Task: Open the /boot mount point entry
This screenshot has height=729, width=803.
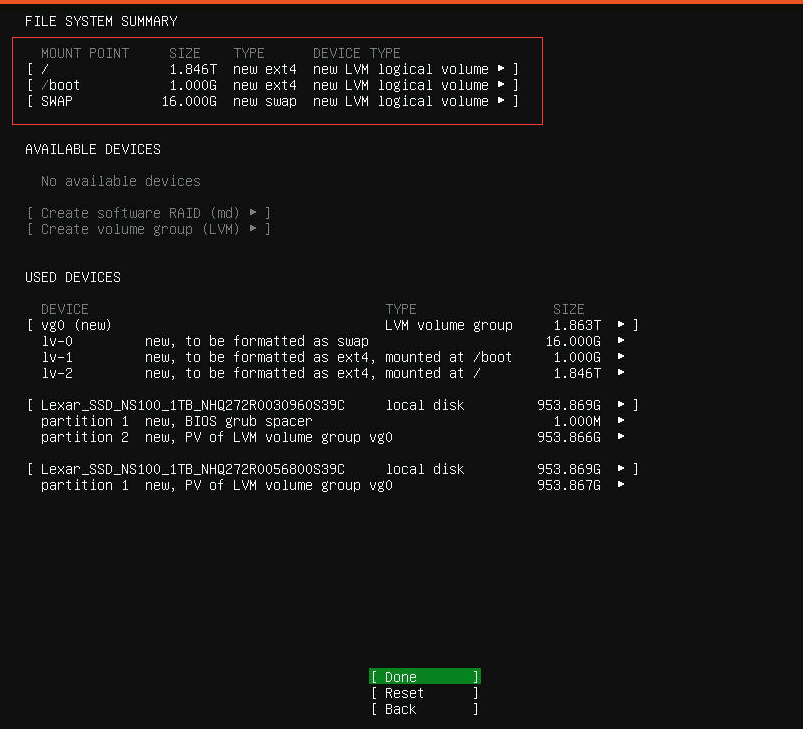Action: click(60, 85)
